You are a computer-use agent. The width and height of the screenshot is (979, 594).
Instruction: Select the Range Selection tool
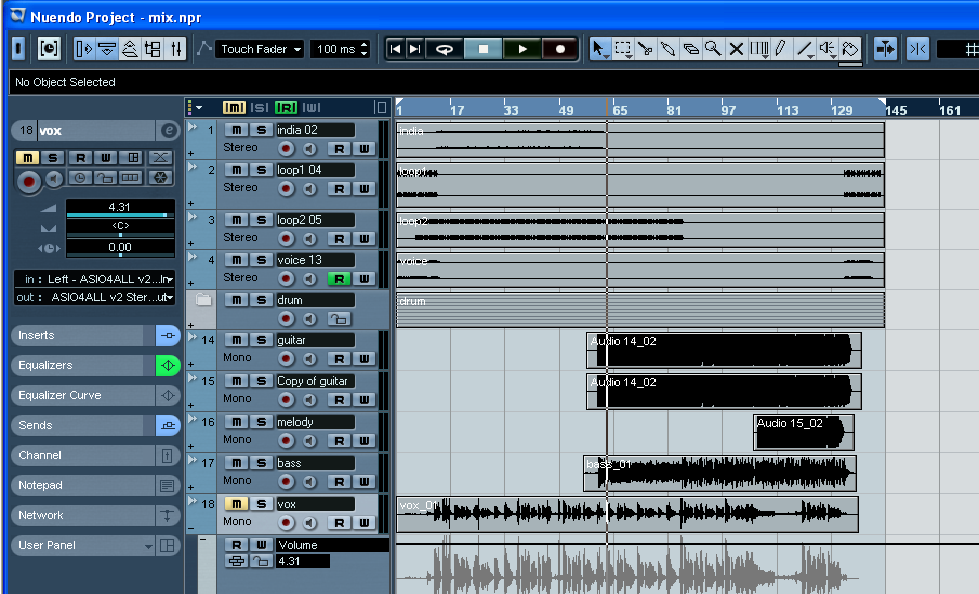pyautogui.click(x=623, y=48)
